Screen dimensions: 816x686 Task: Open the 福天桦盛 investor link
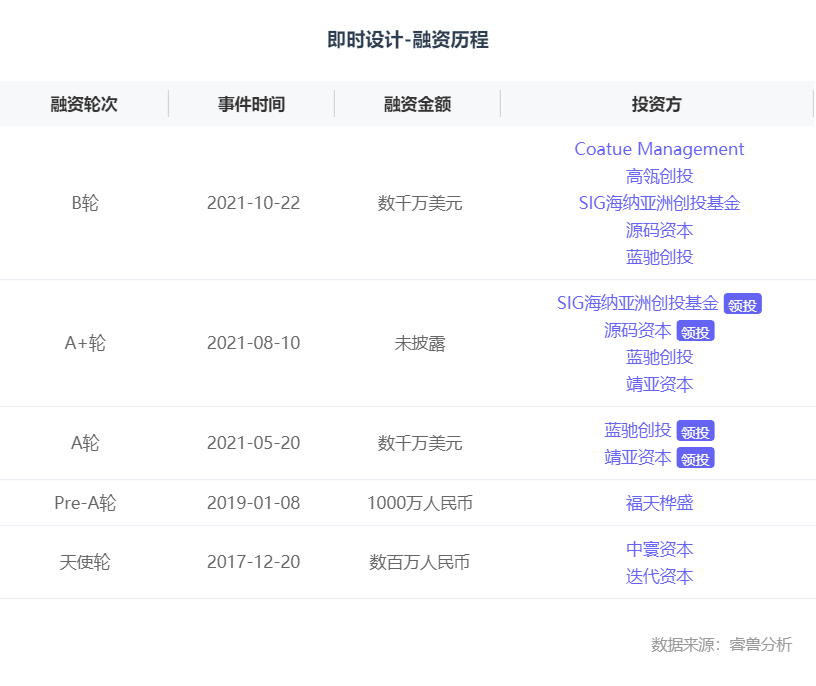tap(659, 503)
